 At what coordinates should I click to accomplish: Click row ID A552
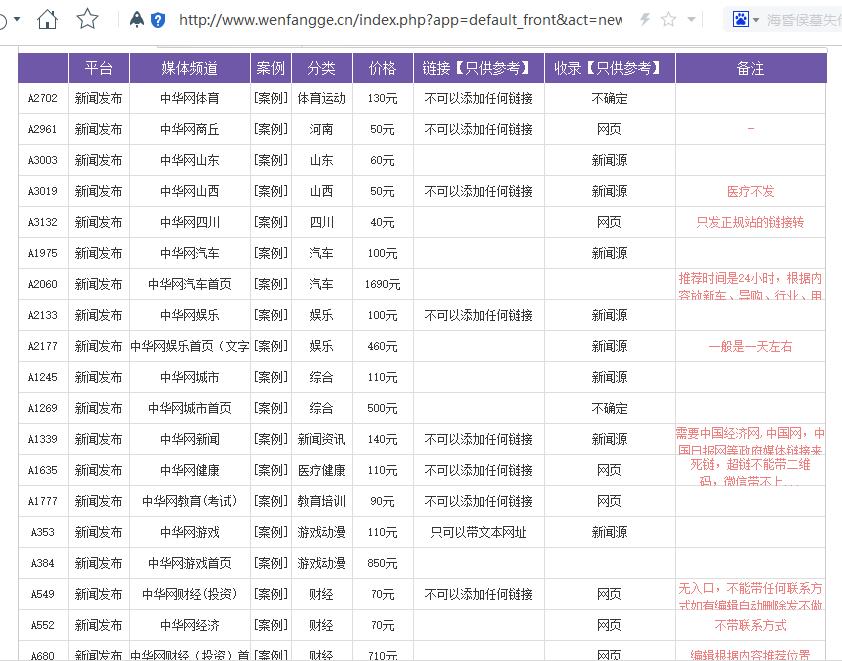[42, 625]
